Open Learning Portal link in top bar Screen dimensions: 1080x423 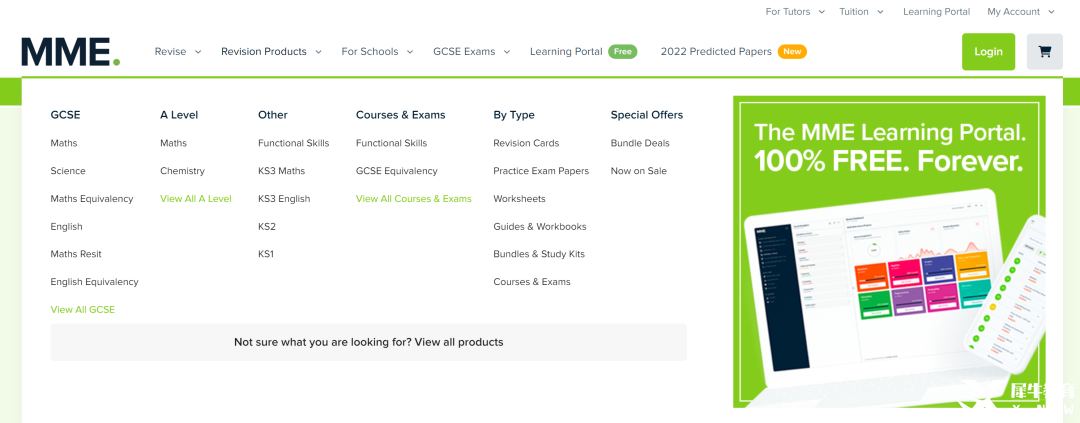coord(937,12)
